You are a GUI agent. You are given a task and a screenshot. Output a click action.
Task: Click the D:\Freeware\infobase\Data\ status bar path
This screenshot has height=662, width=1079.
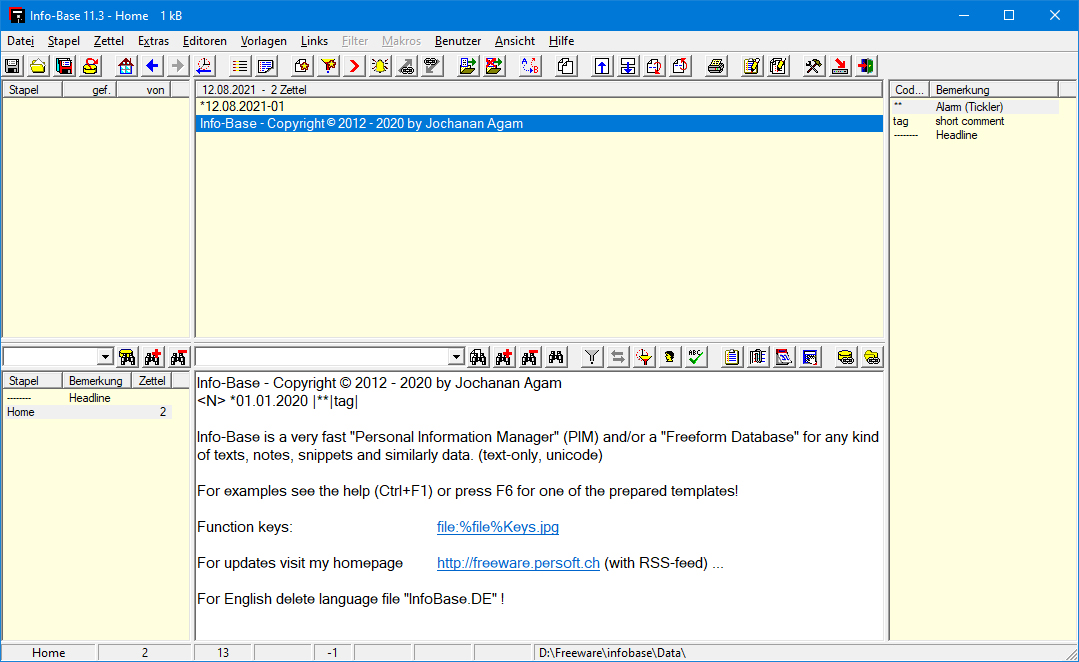click(x=612, y=652)
